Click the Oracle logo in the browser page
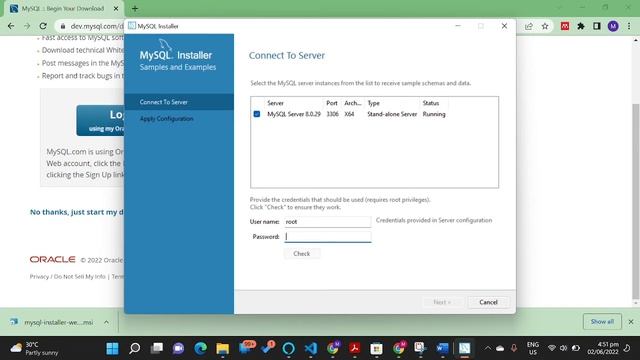 pyautogui.click(x=53, y=260)
